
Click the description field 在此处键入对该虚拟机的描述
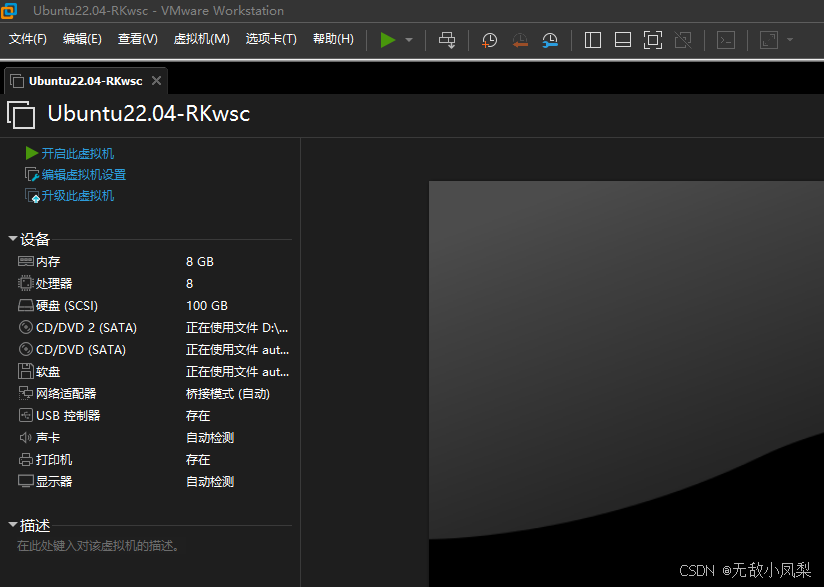coord(98,547)
